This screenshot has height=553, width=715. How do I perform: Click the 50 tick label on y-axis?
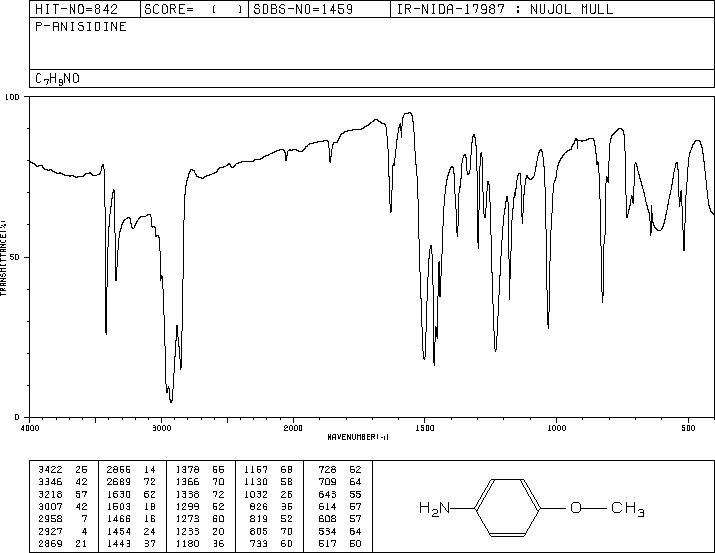pos(15,257)
